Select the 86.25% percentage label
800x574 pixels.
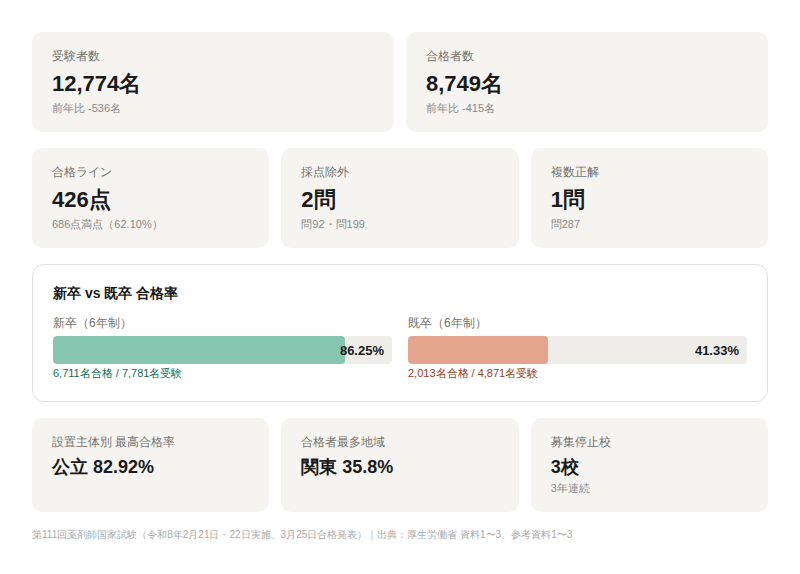pos(362,350)
